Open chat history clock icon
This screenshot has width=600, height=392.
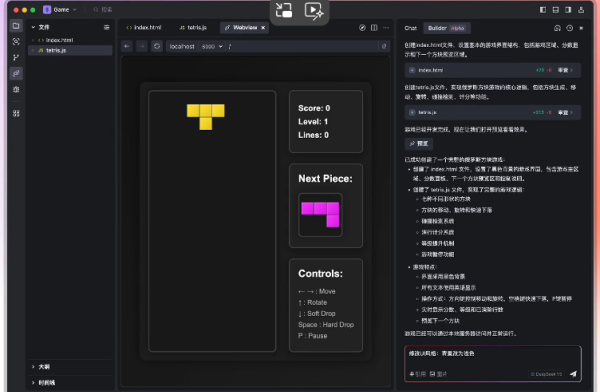click(570, 28)
